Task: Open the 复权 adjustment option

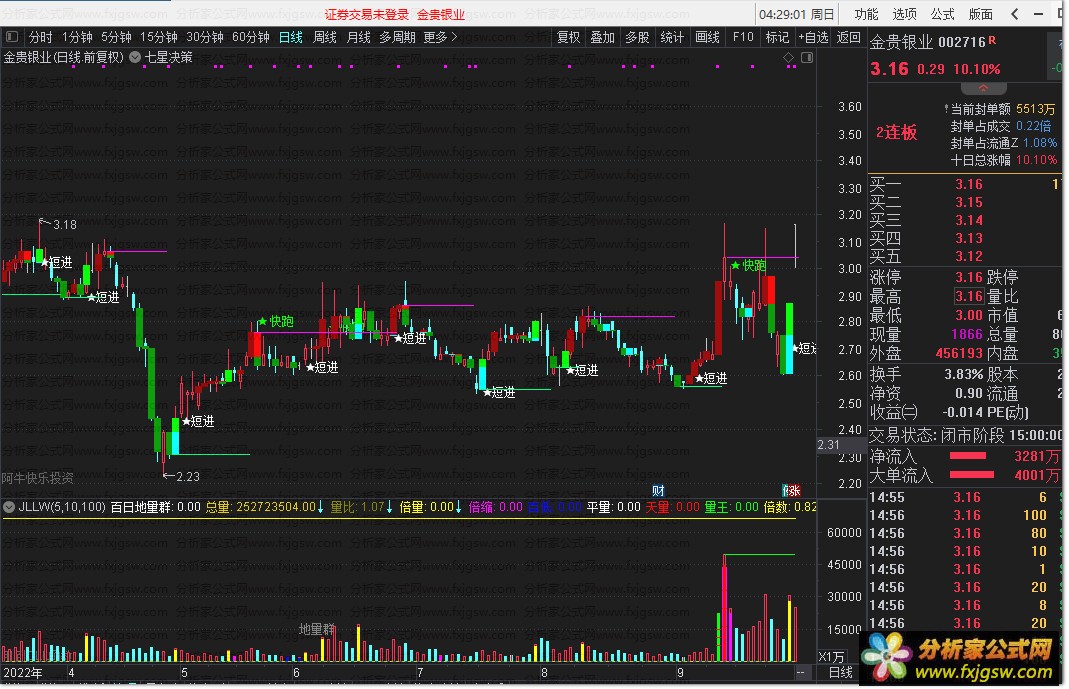Action: 569,37
